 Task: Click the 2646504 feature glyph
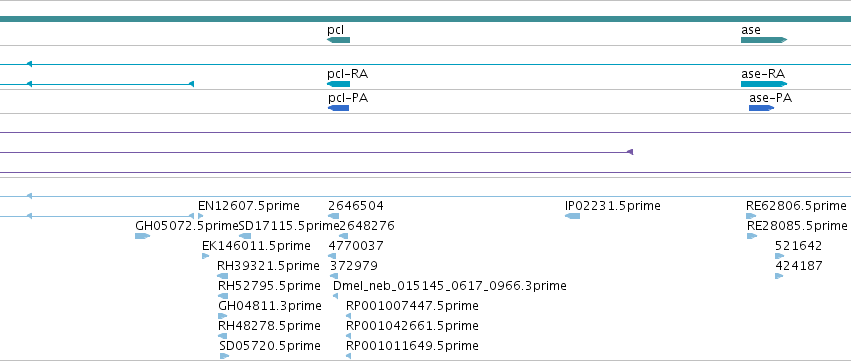point(334,216)
